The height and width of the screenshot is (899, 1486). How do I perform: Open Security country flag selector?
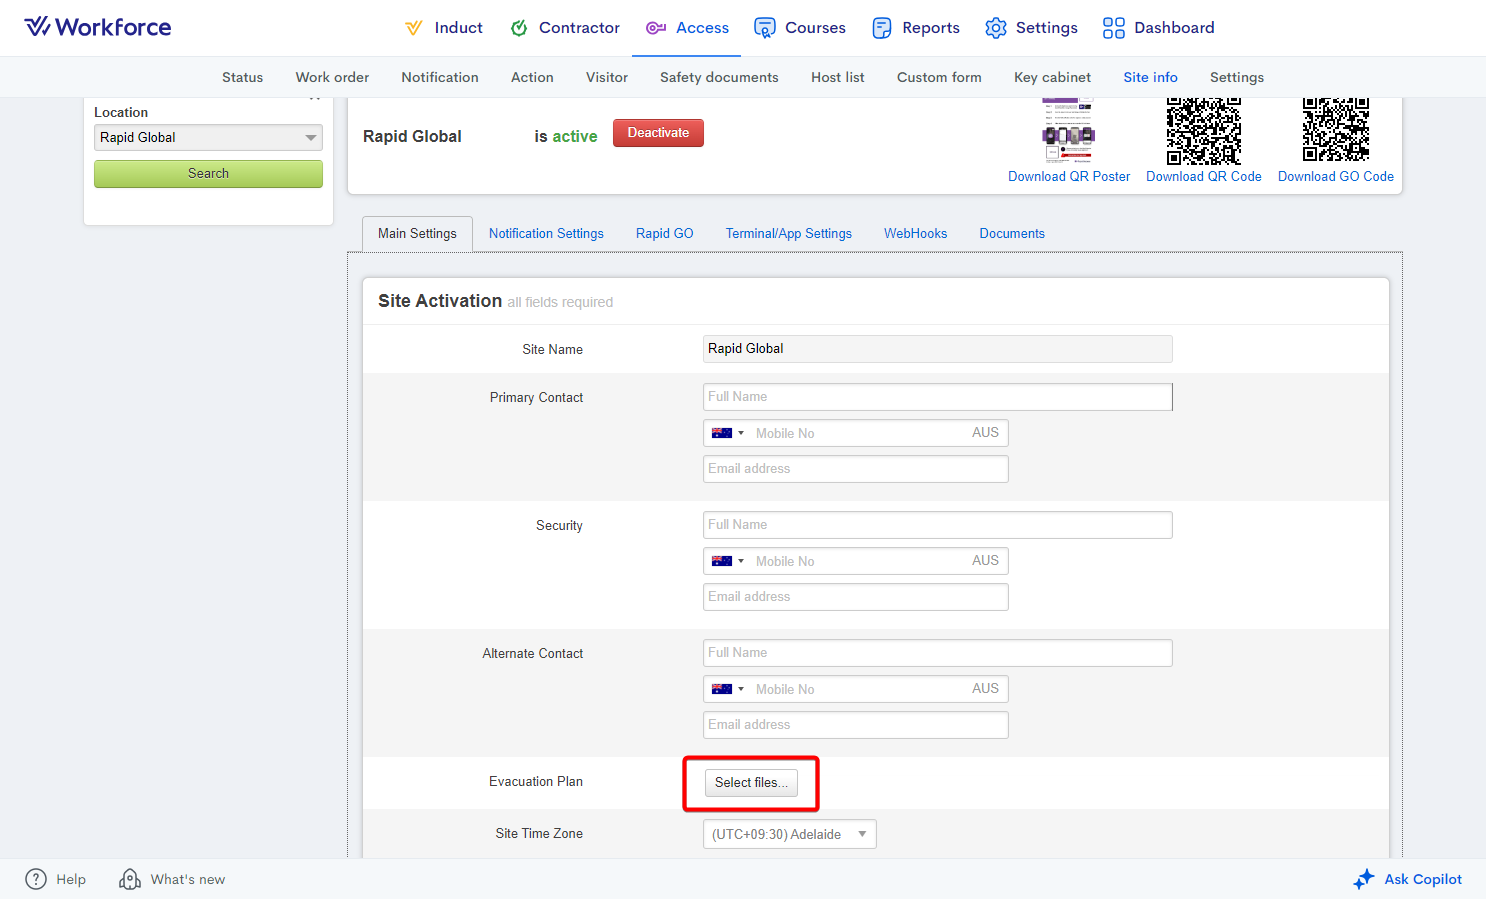(728, 561)
